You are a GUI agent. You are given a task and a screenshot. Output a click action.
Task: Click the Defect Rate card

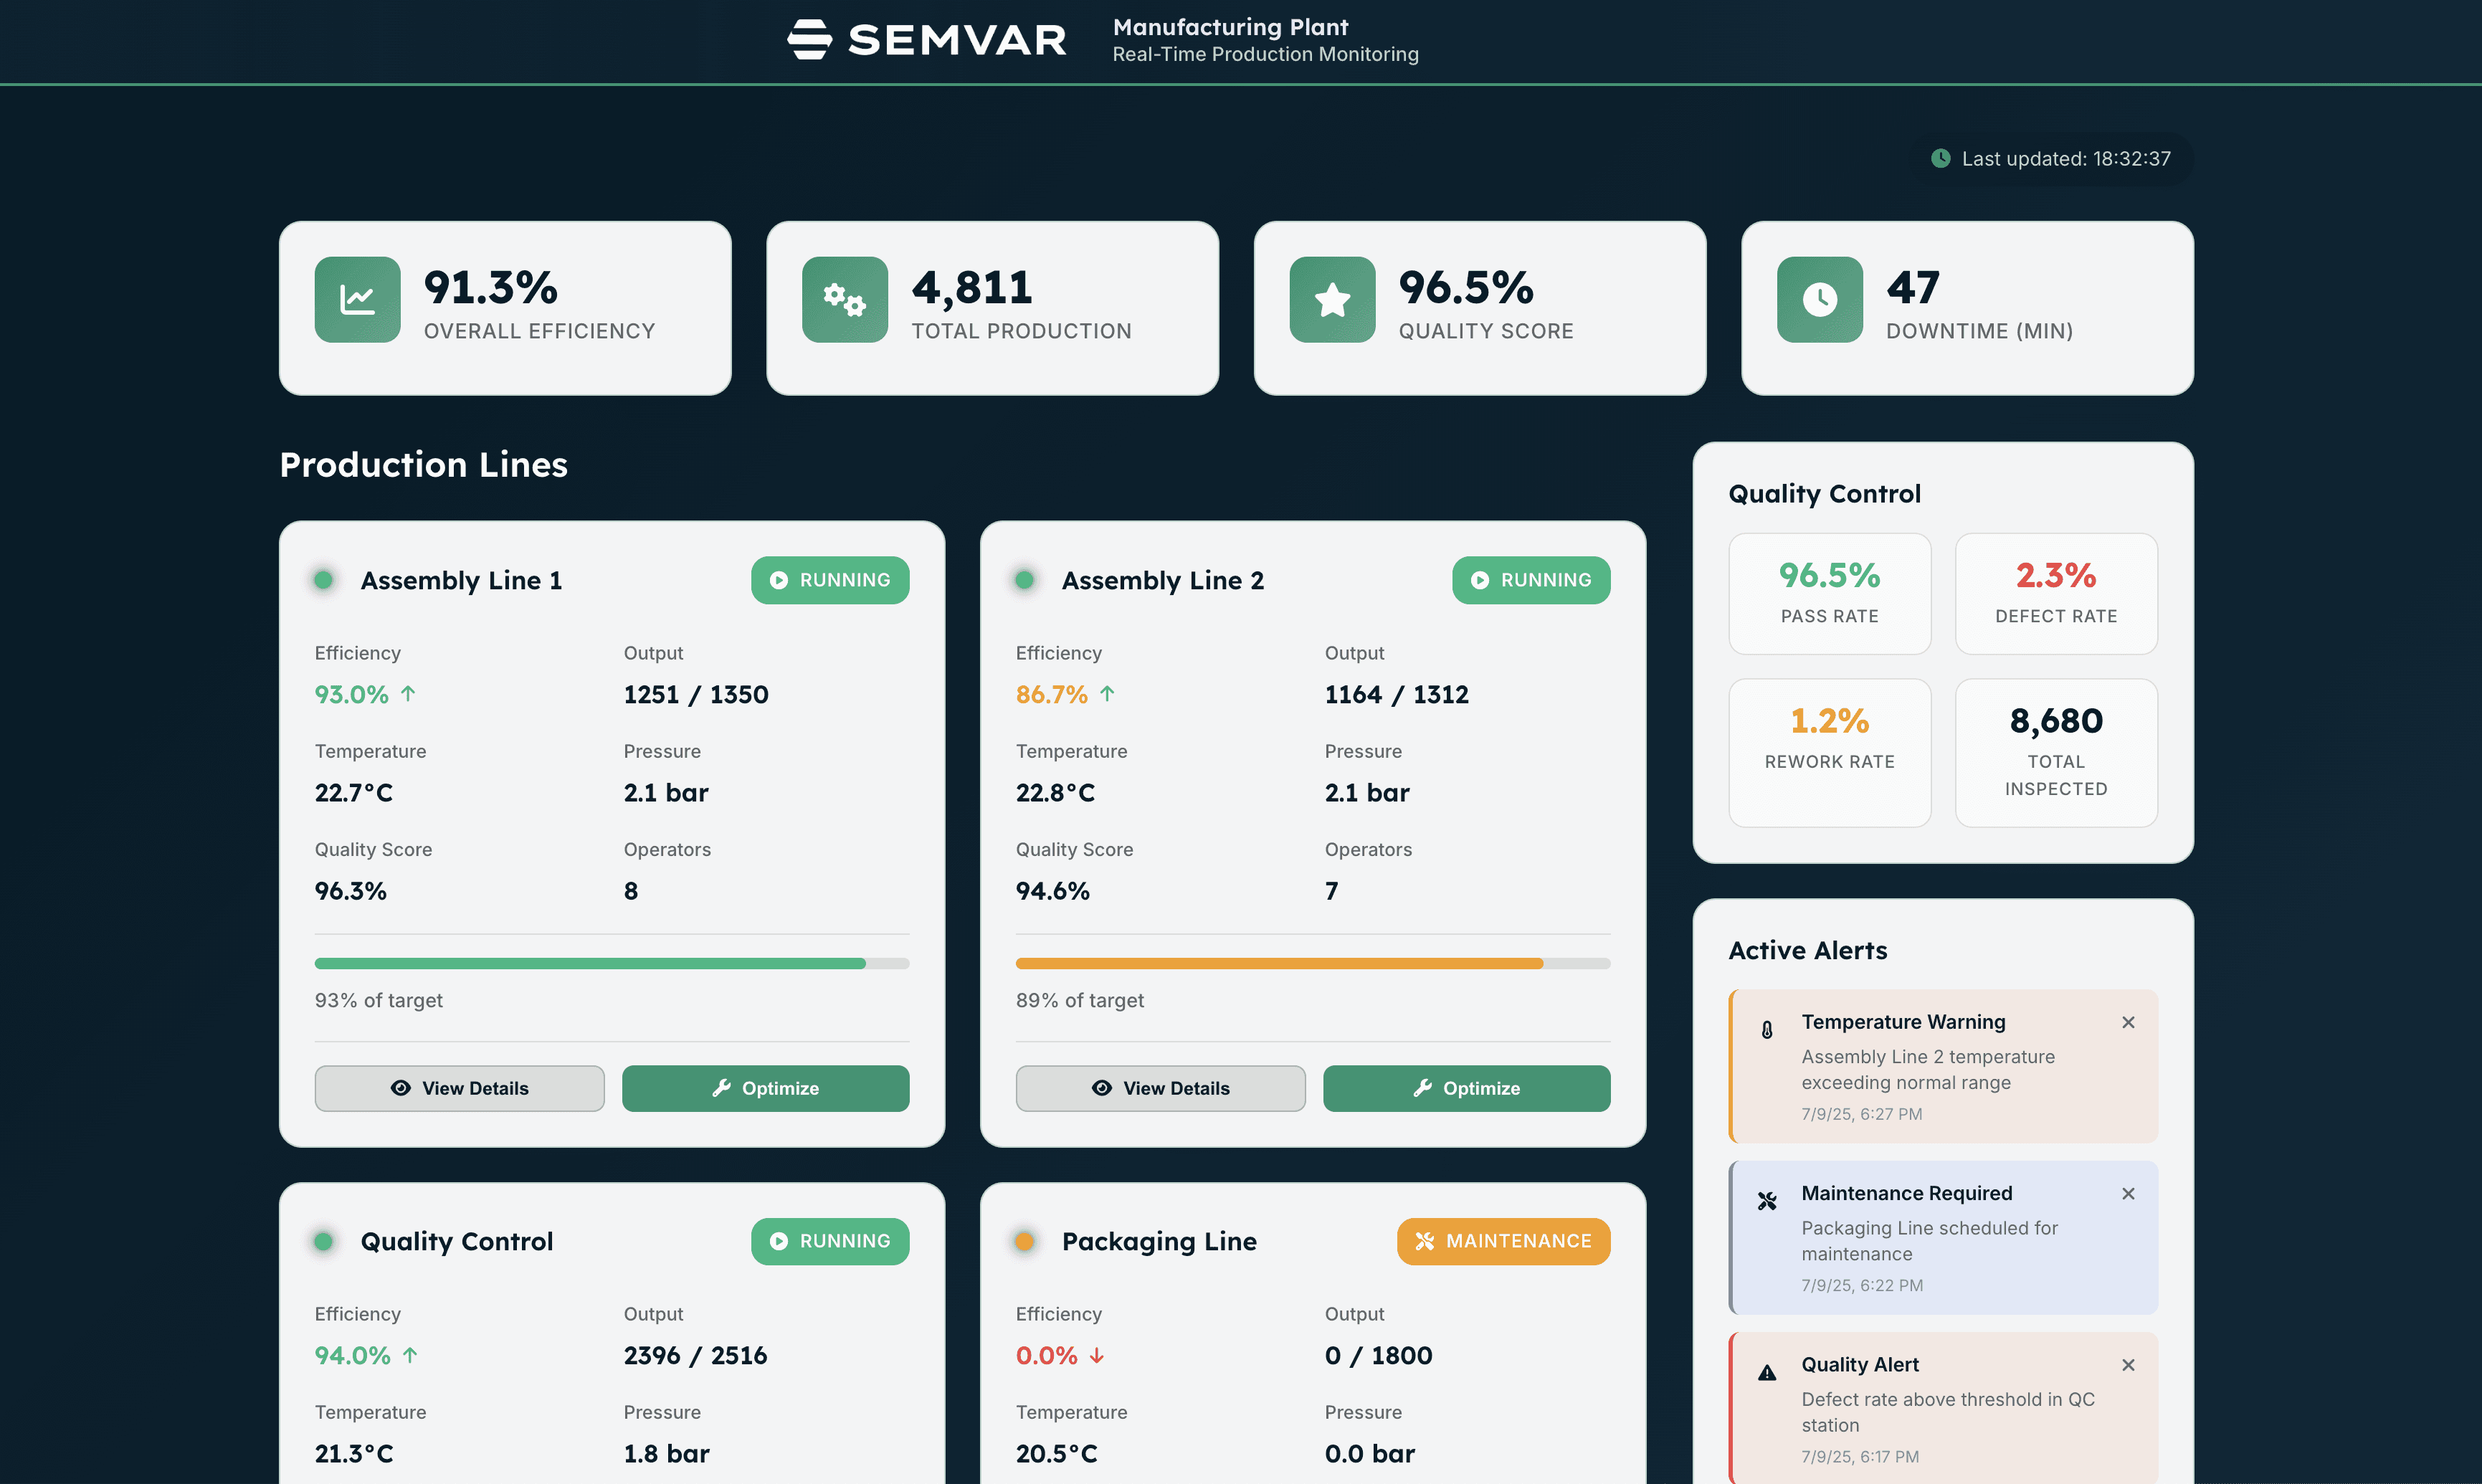pyautogui.click(x=2055, y=593)
